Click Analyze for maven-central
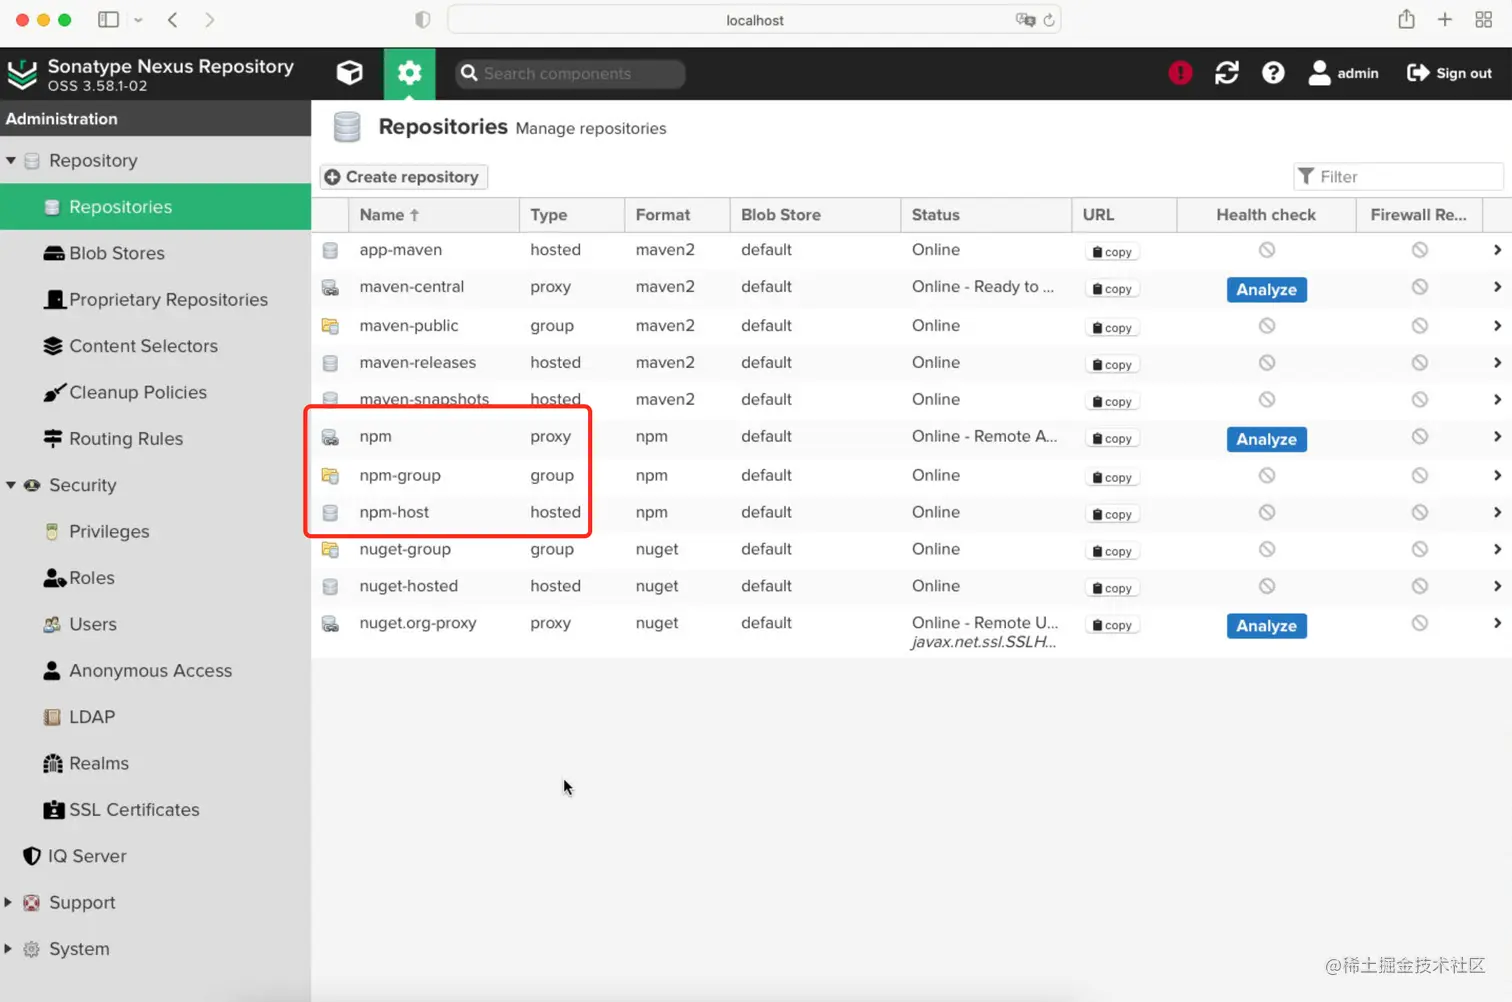The width and height of the screenshot is (1512, 1002). click(x=1266, y=289)
